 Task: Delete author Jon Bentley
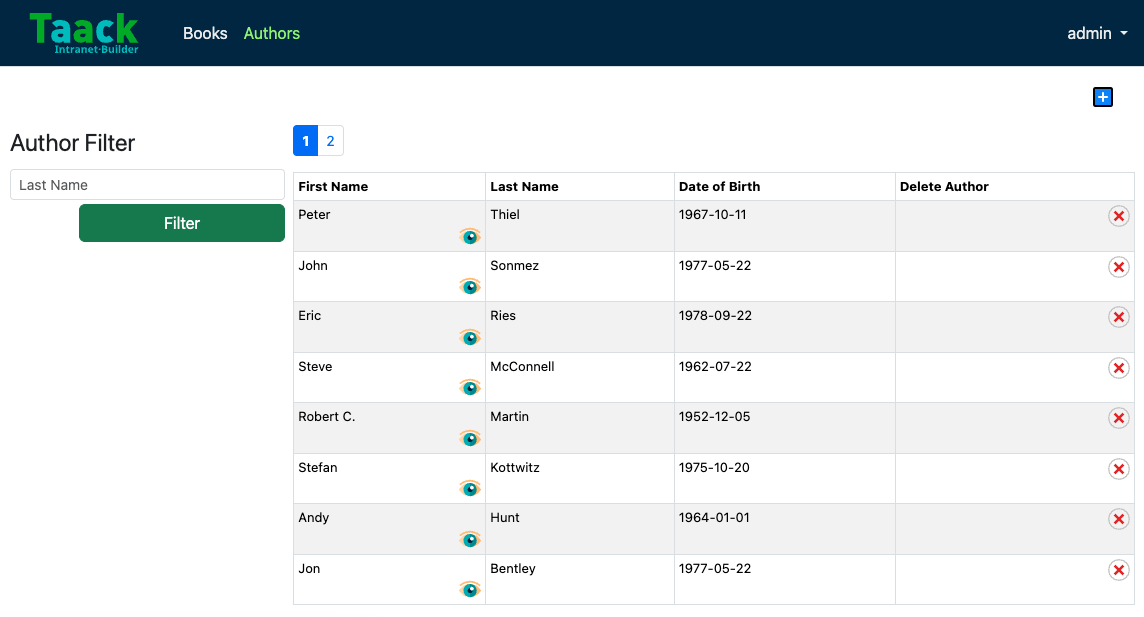pyautogui.click(x=1118, y=570)
